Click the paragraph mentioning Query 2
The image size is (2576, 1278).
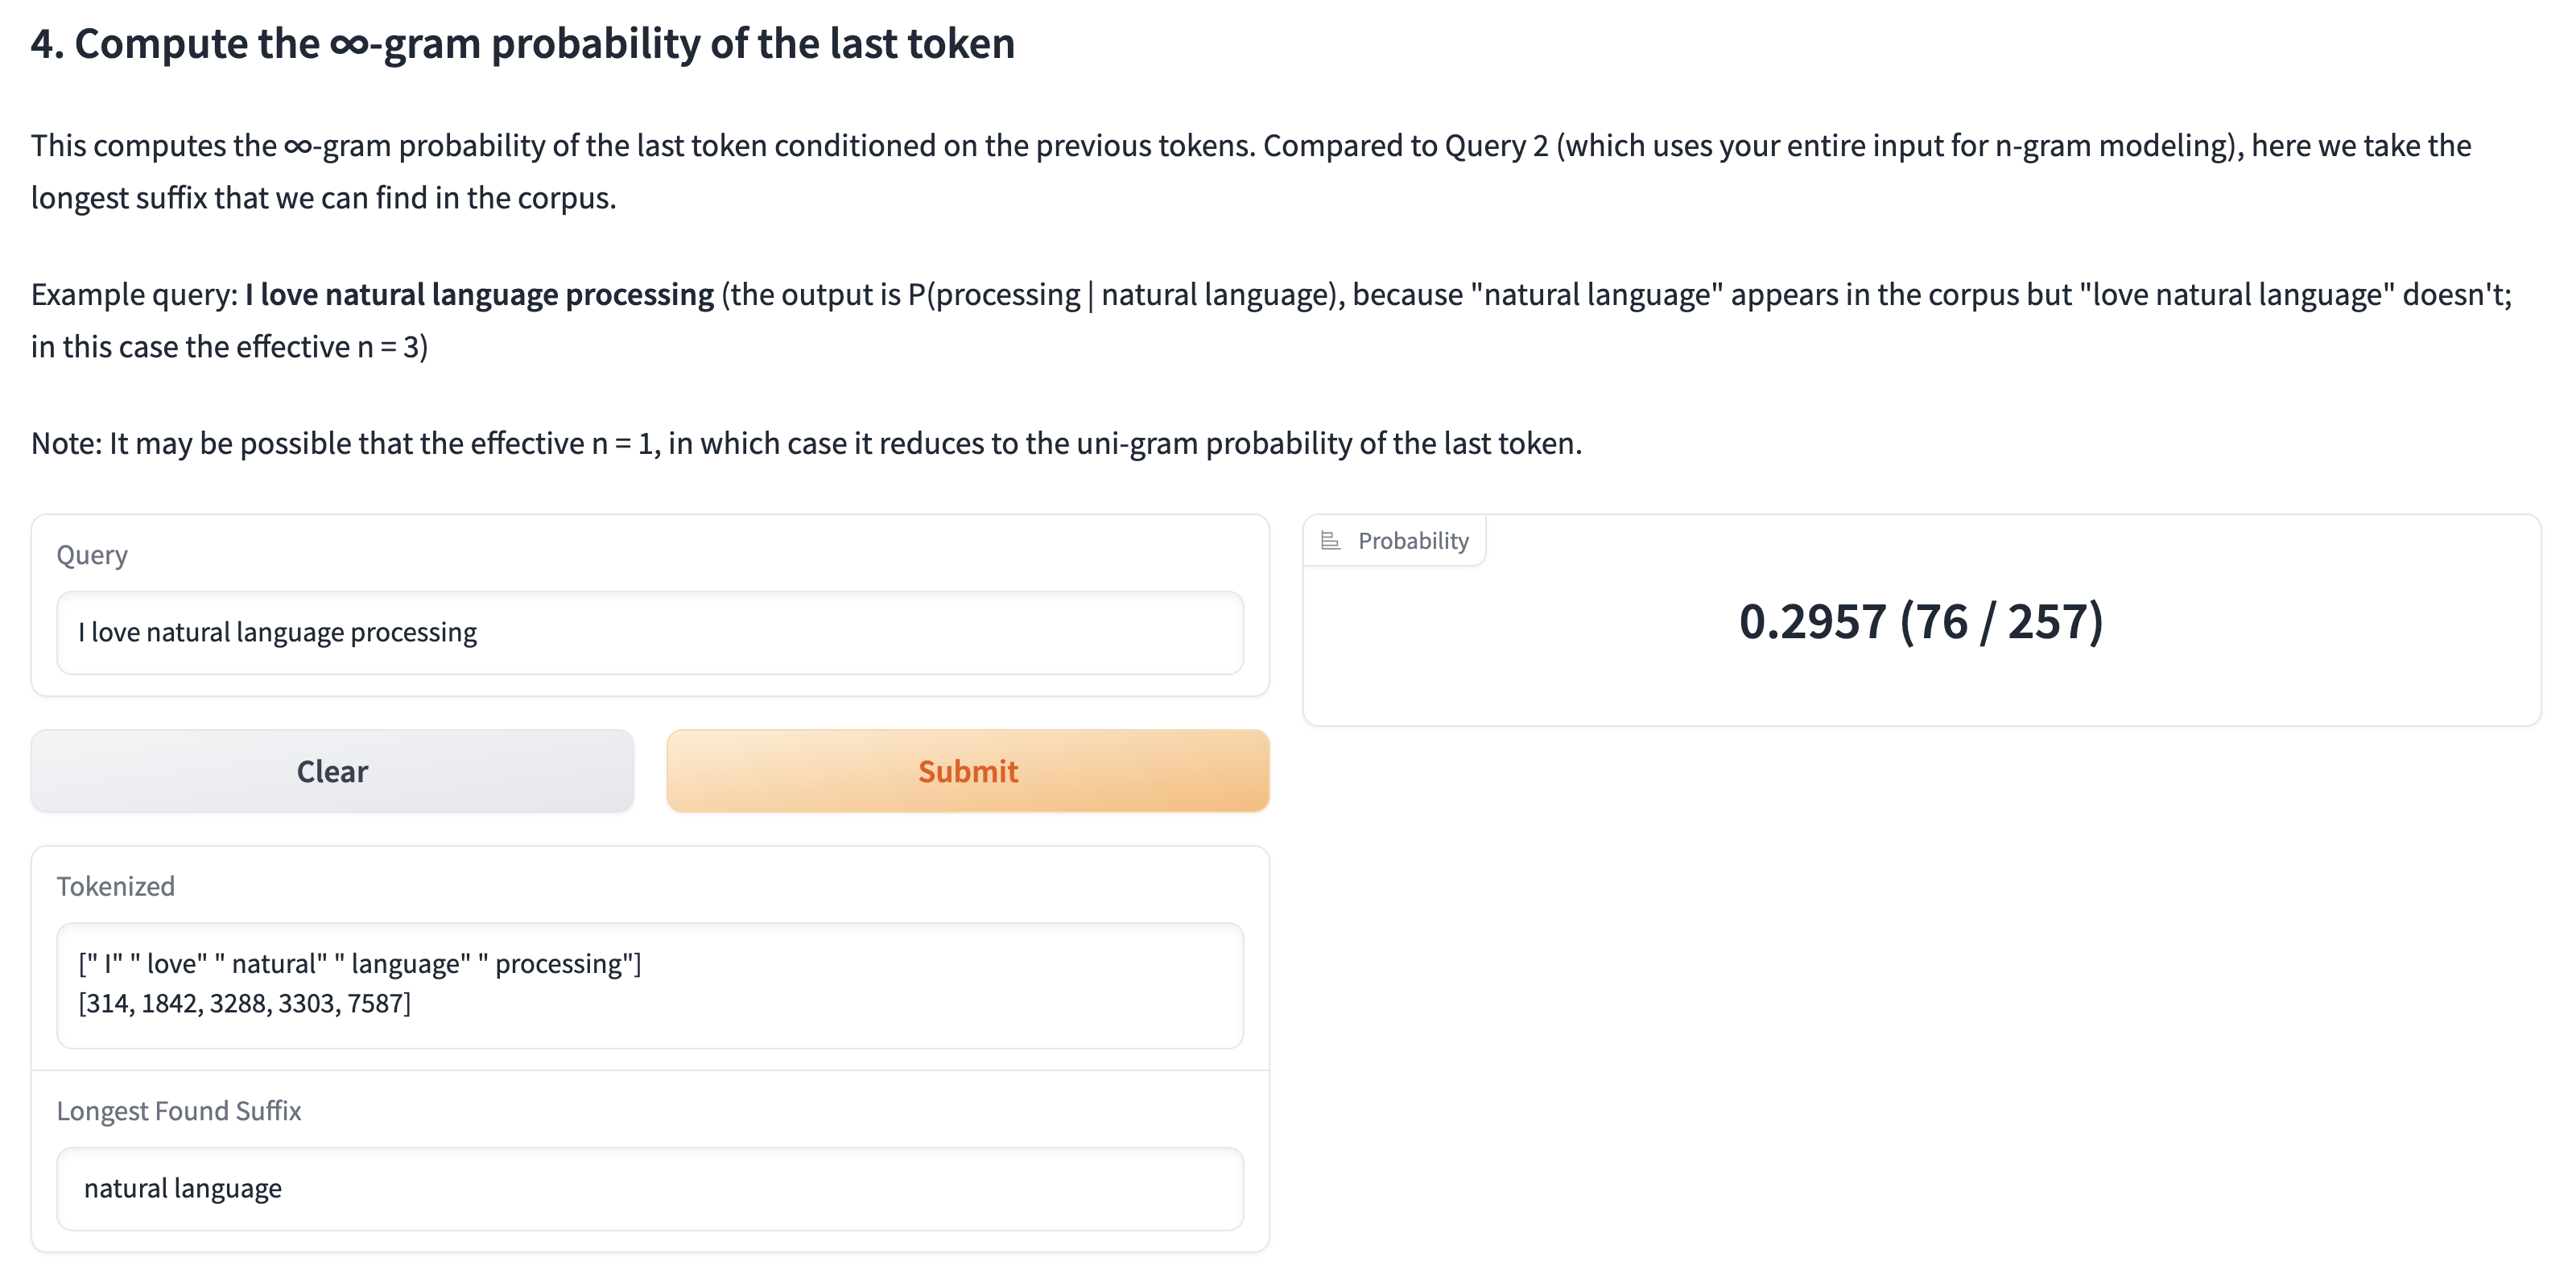click(1250, 146)
